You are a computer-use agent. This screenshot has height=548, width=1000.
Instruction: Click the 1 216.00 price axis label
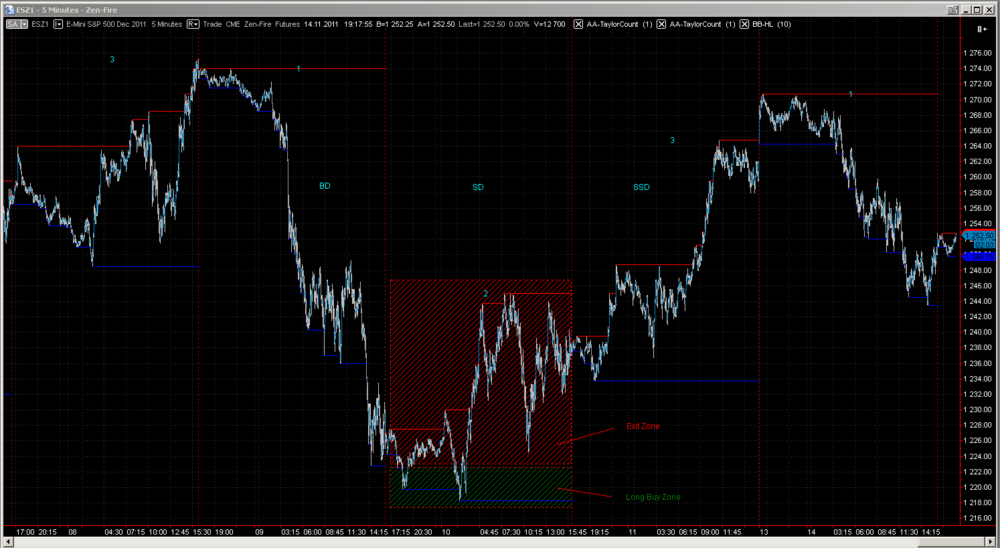coord(979,519)
